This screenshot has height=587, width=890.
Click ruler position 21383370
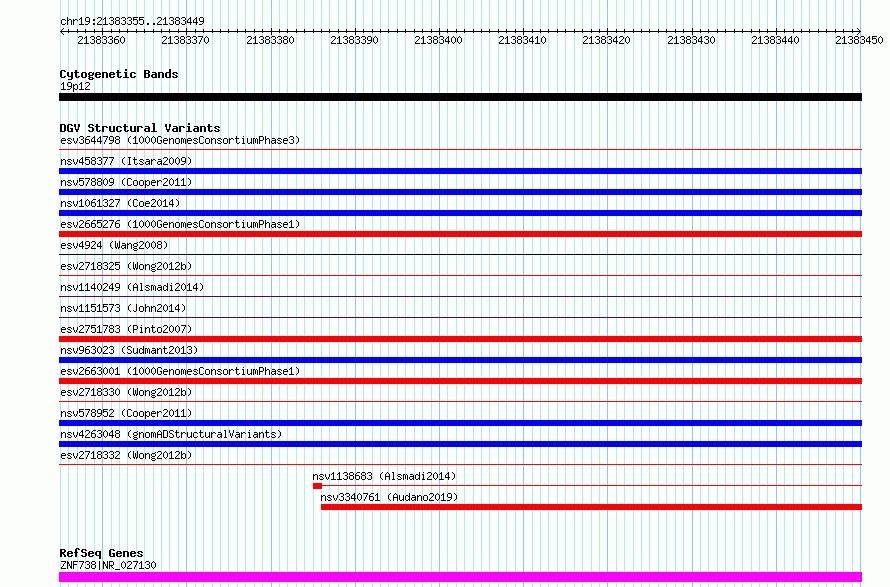[x=186, y=40]
